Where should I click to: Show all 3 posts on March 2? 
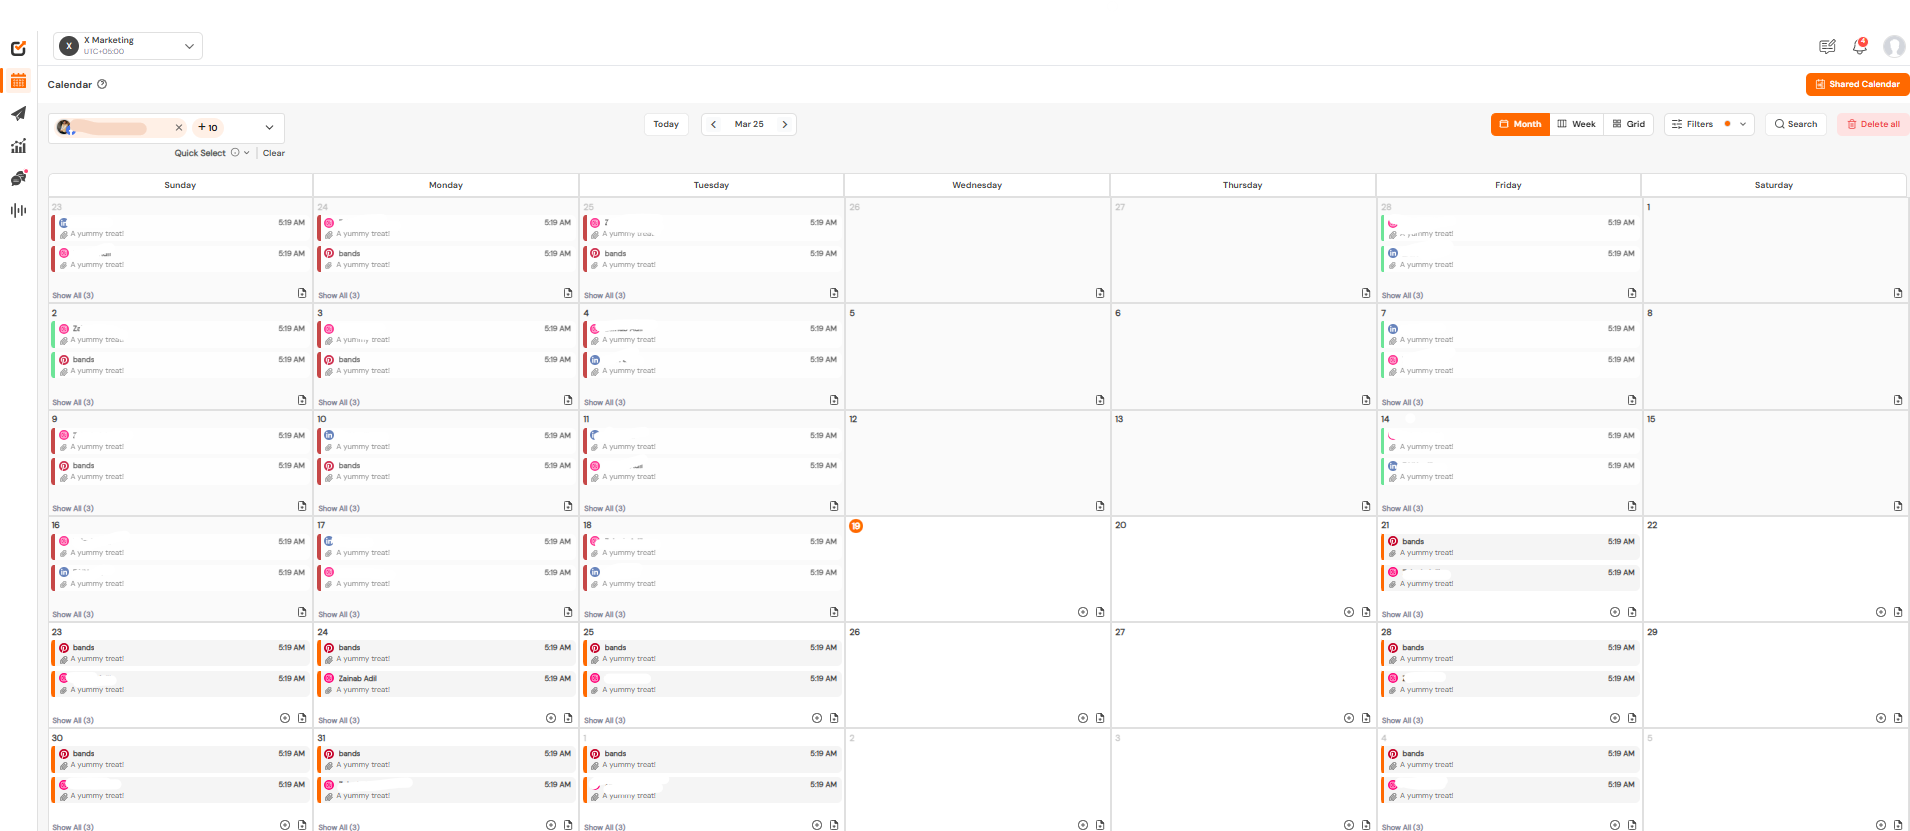pos(73,402)
